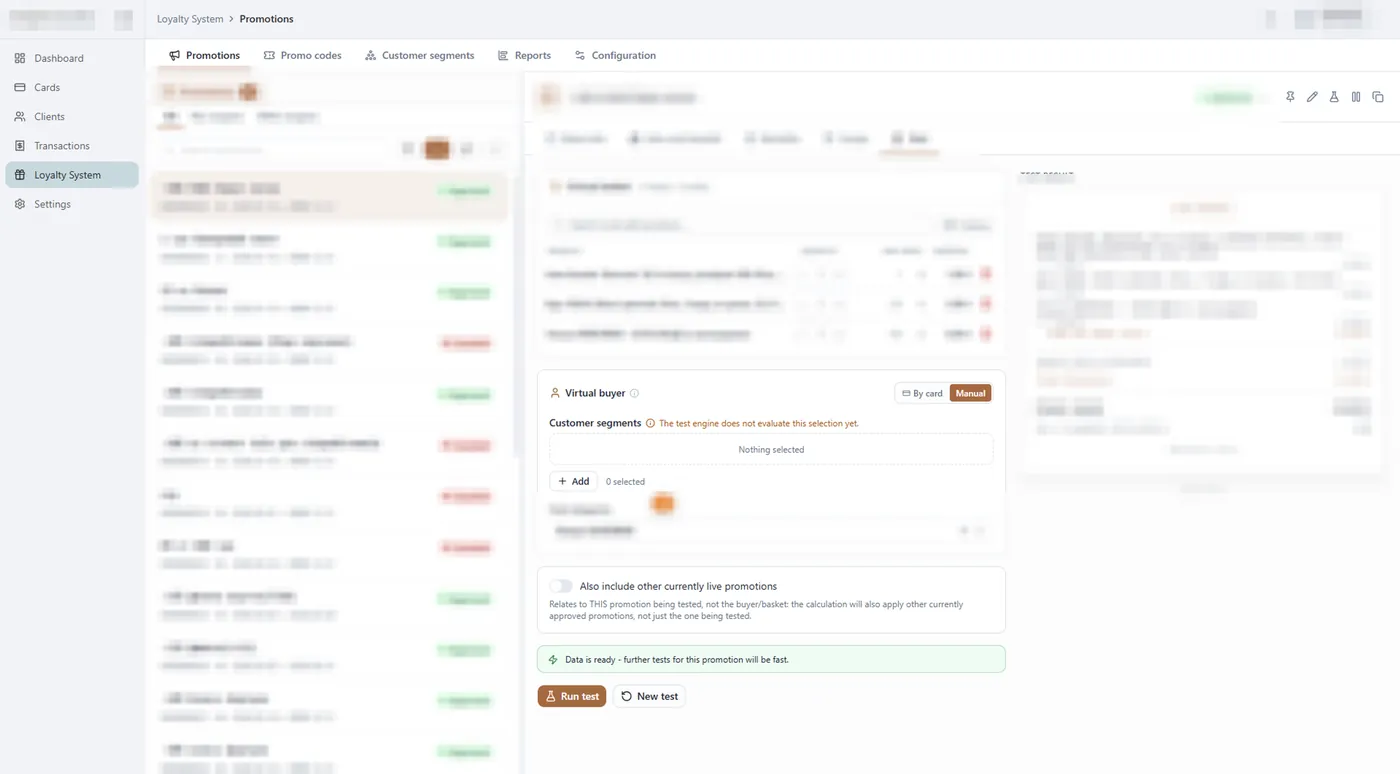
Task: Click the 'Nothing selected' segments field
Action: click(x=771, y=449)
